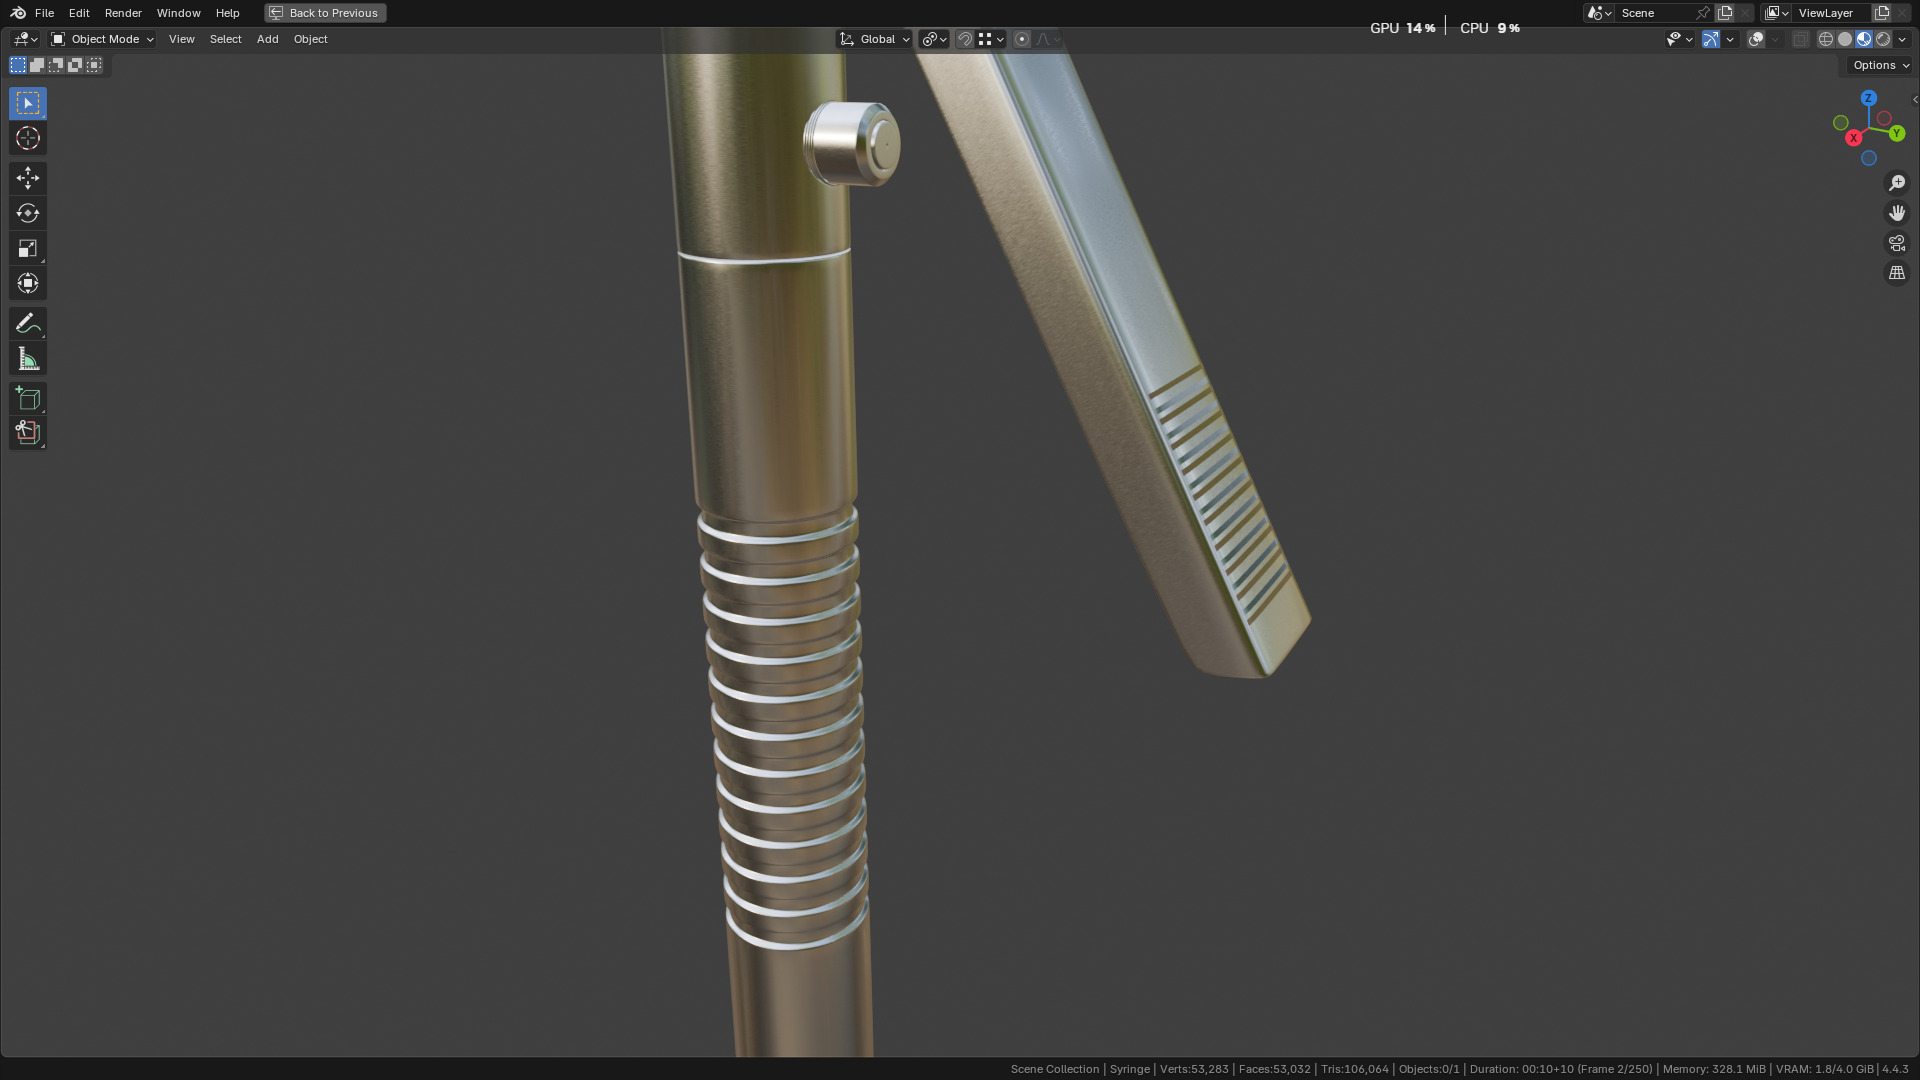Activate the Transform tool
Image resolution: width=1920 pixels, height=1080 pixels.
28,283
